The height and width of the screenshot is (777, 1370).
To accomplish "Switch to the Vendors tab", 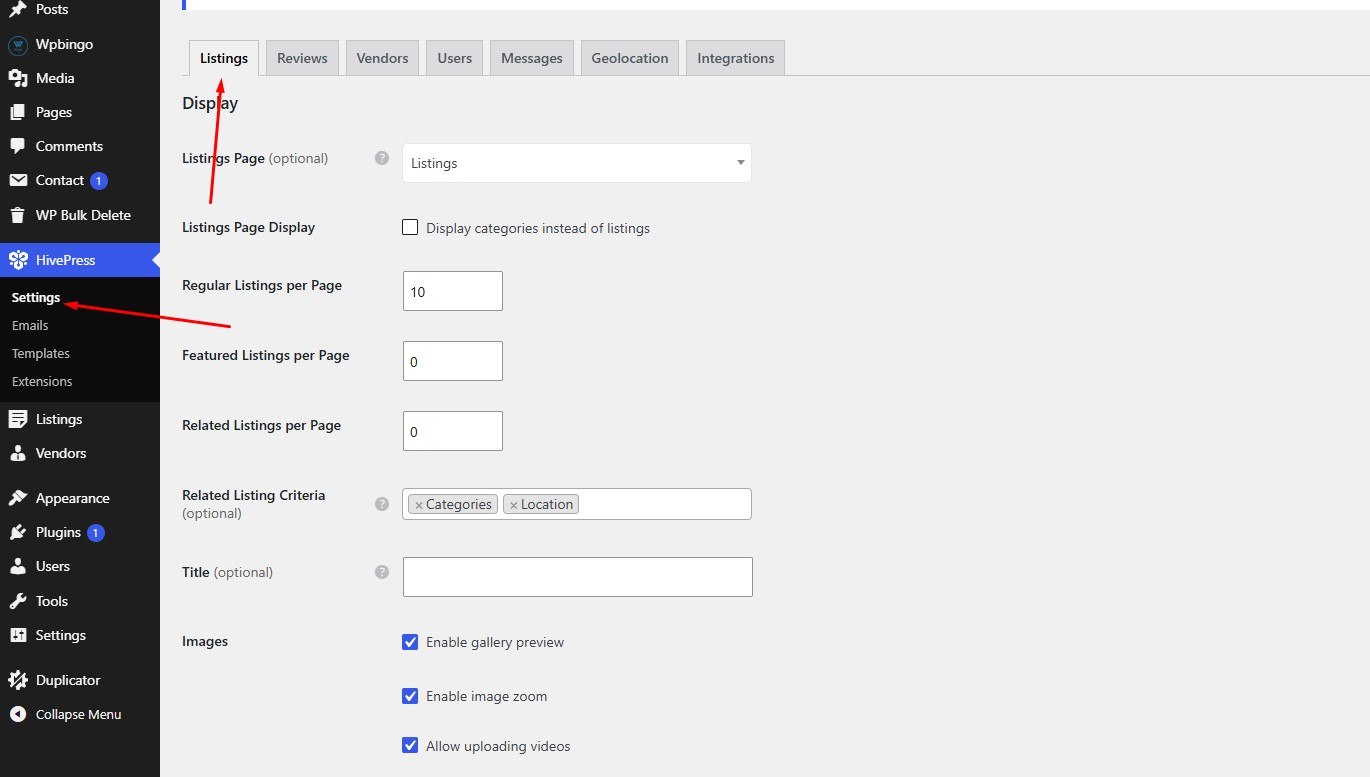I will click(383, 58).
